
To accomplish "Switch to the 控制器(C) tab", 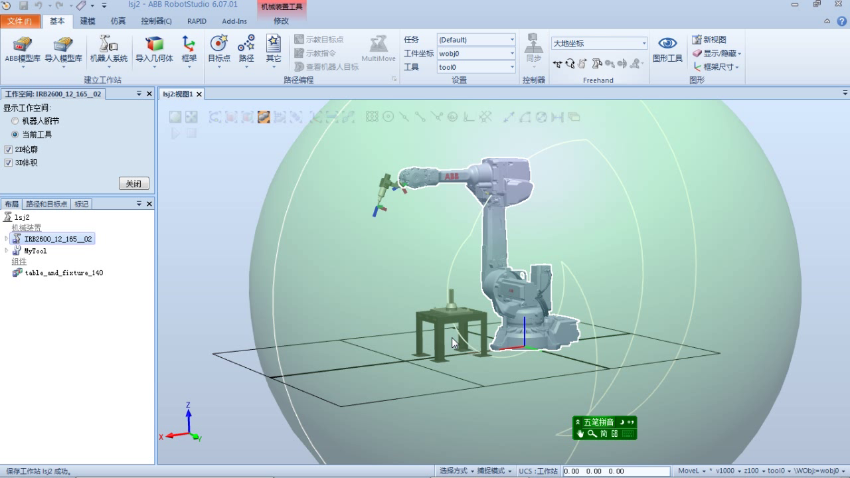I will coord(156,21).
